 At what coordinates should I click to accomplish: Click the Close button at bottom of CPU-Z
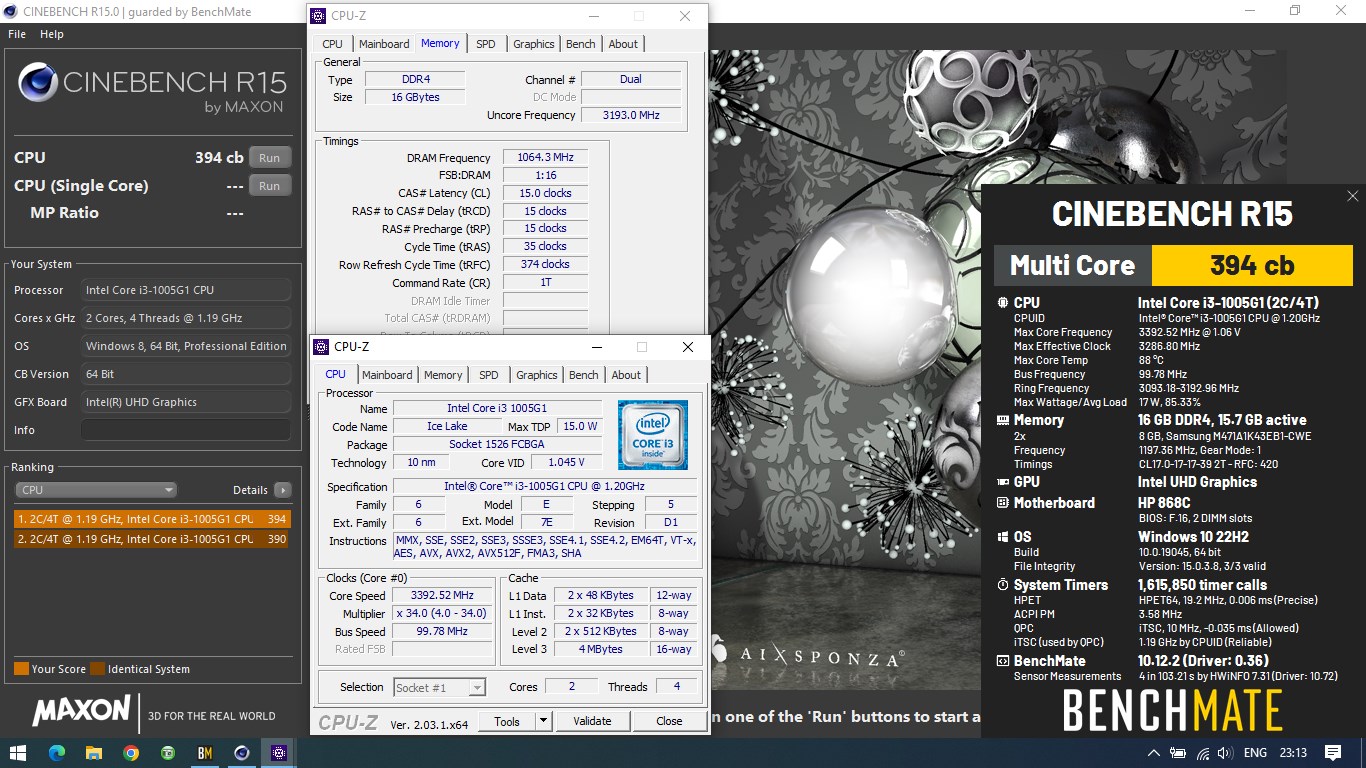pos(669,721)
